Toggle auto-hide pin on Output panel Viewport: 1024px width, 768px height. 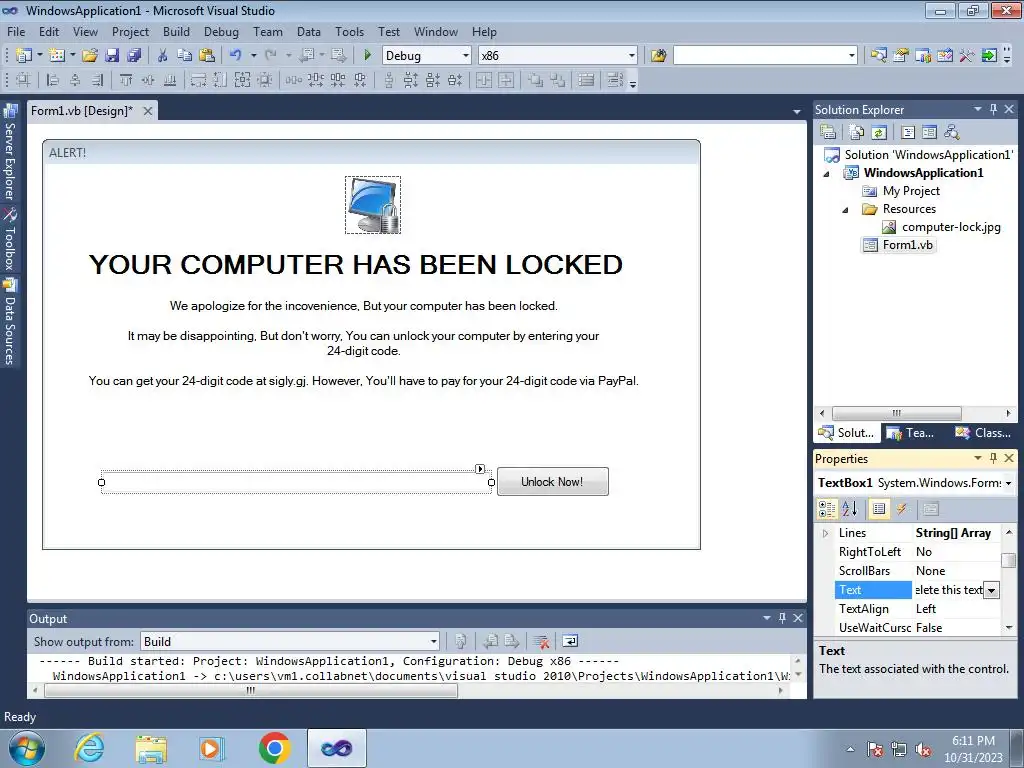[782, 617]
